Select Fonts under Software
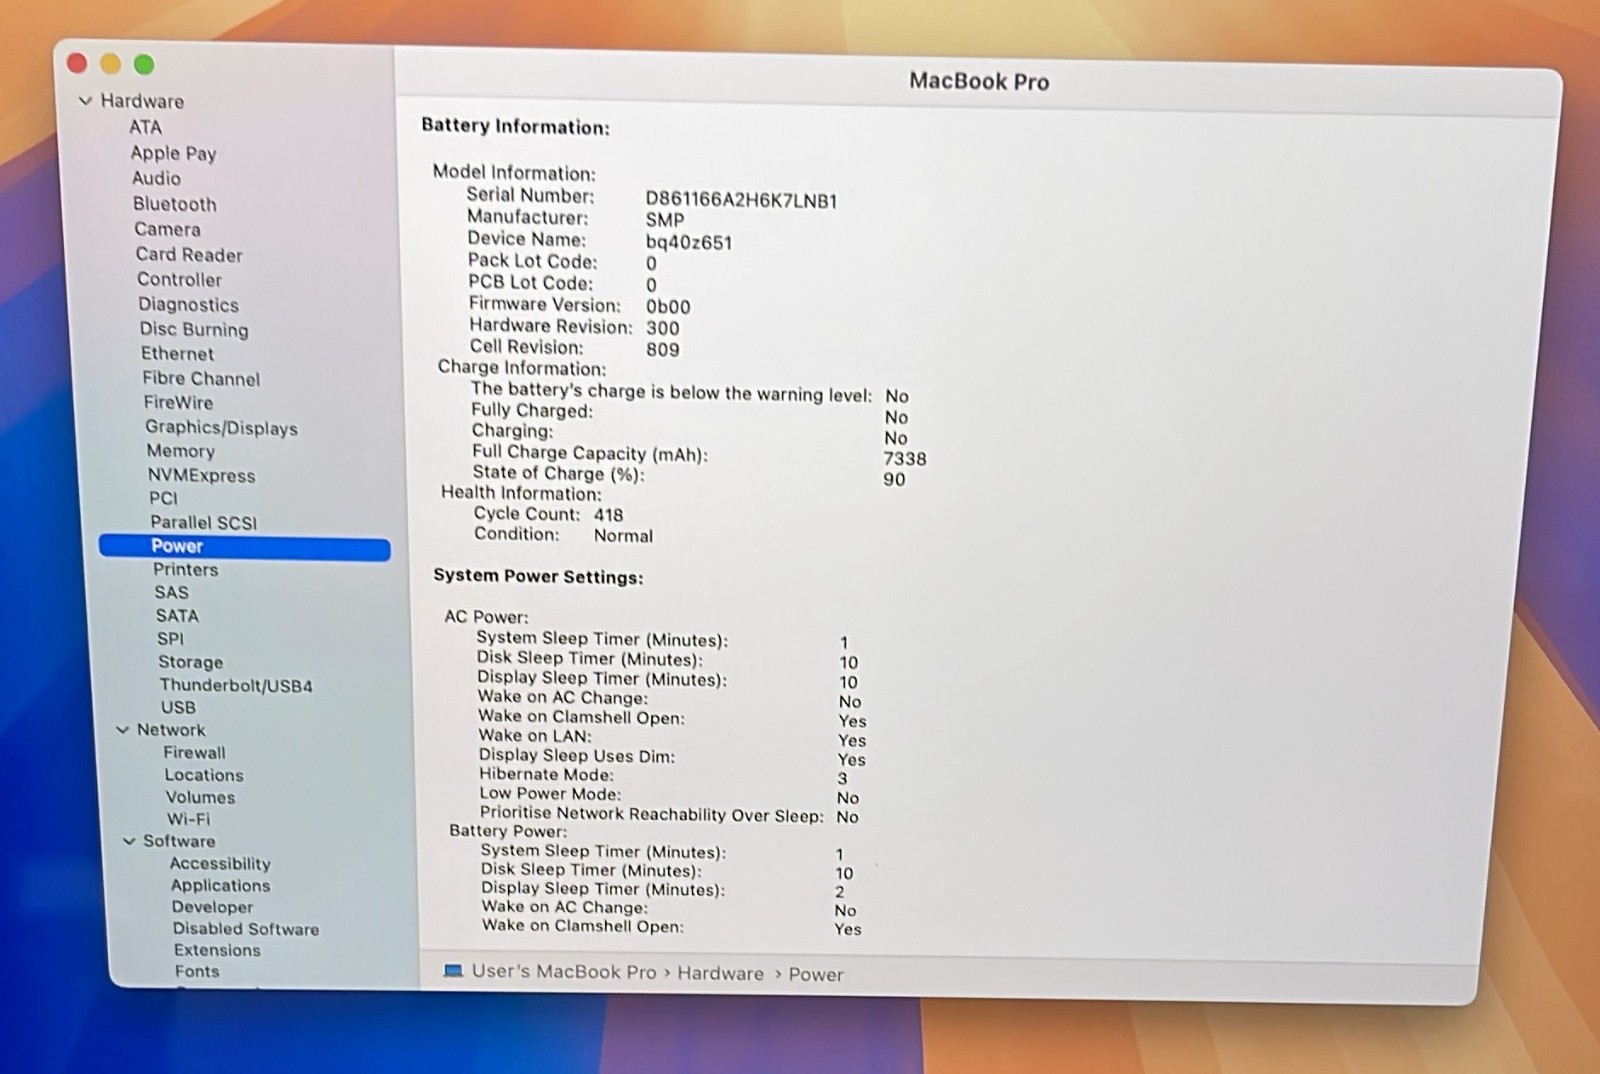 pos(197,972)
